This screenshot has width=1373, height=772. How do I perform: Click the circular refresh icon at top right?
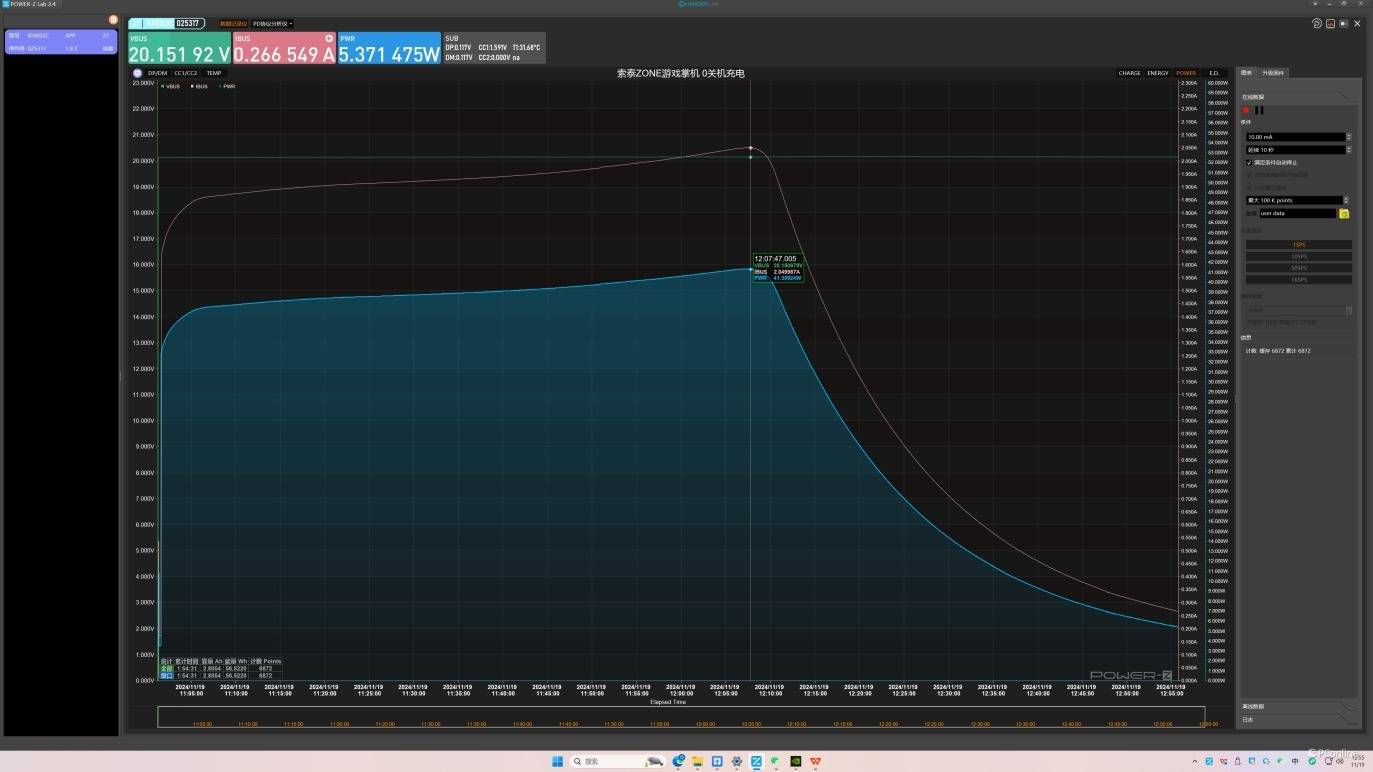[1317, 23]
